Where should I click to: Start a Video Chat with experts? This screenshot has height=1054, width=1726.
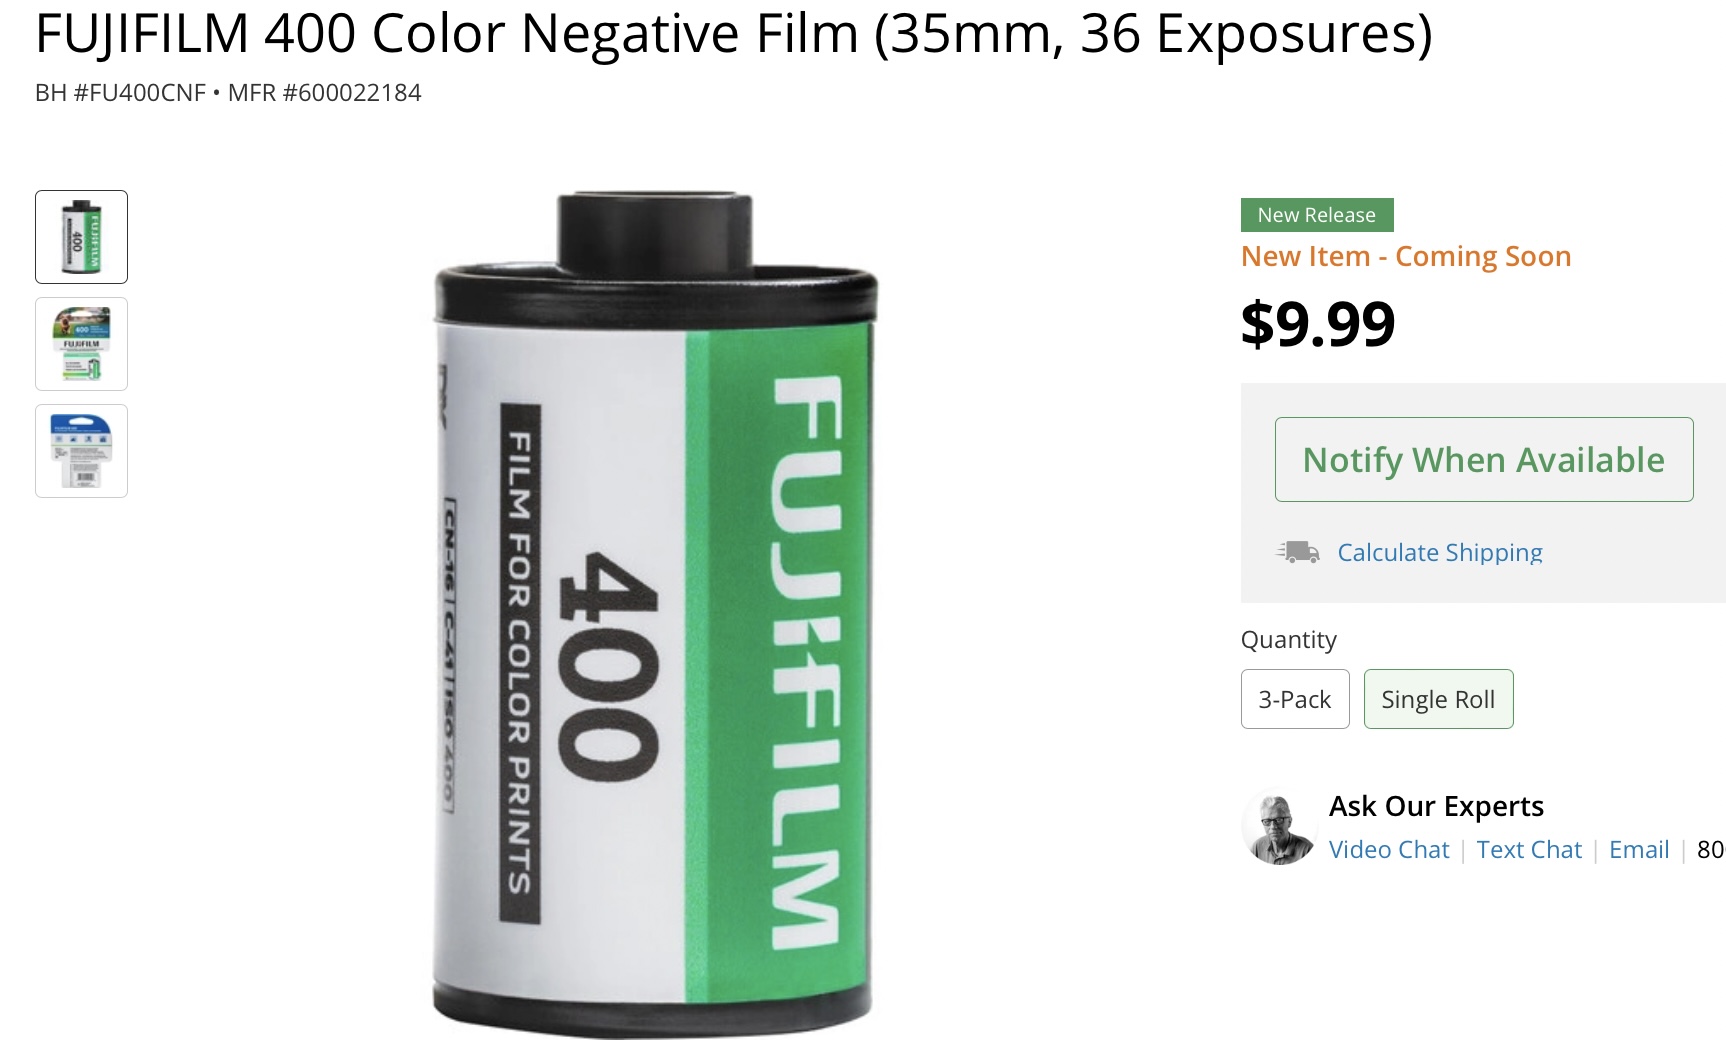pyautogui.click(x=1389, y=849)
